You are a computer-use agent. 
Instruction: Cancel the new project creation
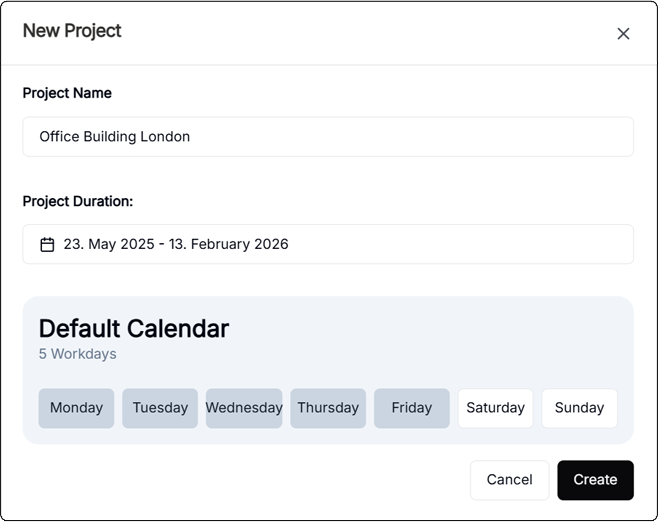tap(509, 480)
